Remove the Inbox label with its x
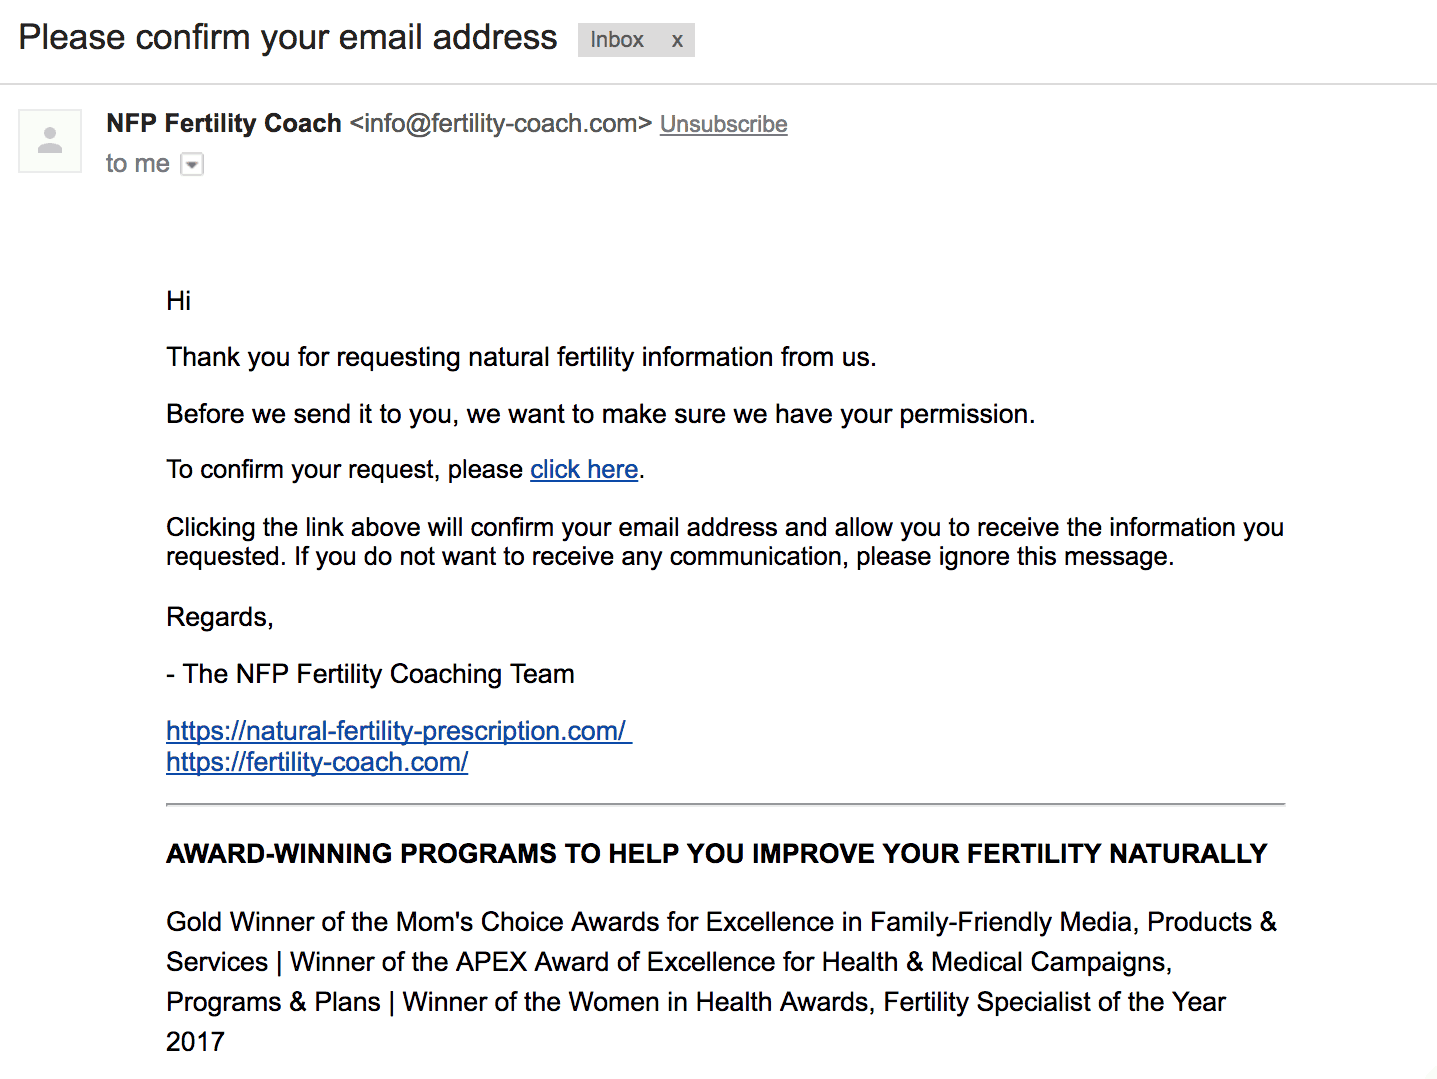1437x1079 pixels. point(677,40)
